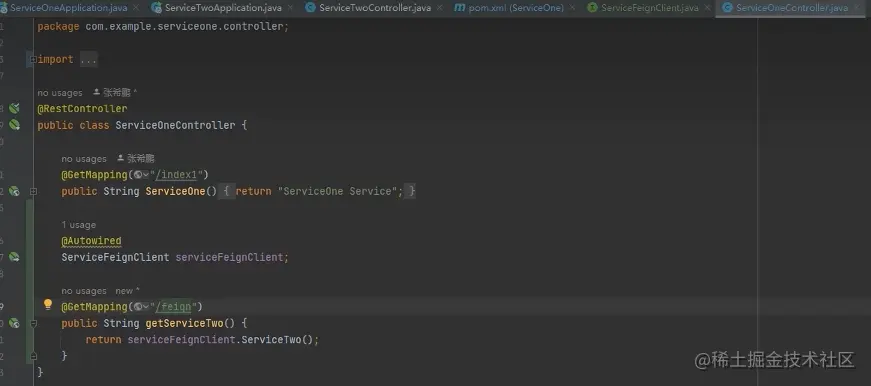The height and width of the screenshot is (386, 871).
Task: Click the "no usages" hint above @RestController
Action: [59, 93]
